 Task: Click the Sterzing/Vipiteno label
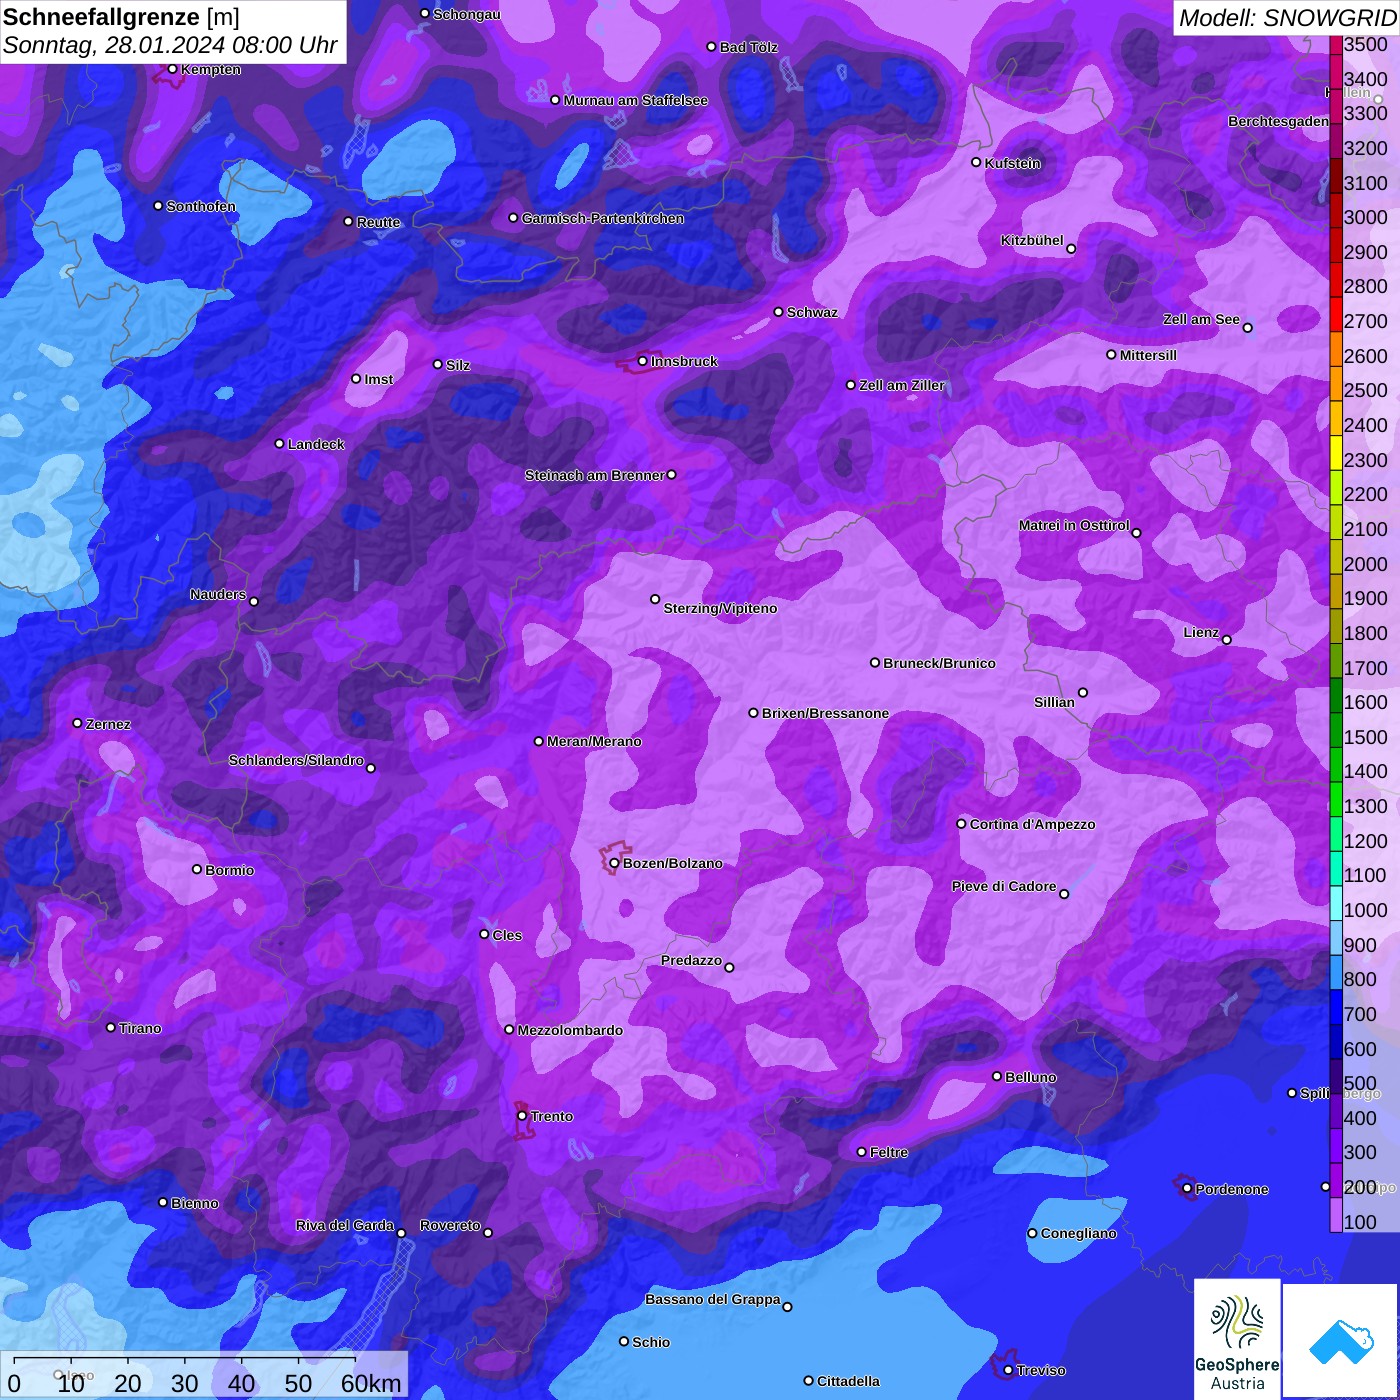pos(720,608)
